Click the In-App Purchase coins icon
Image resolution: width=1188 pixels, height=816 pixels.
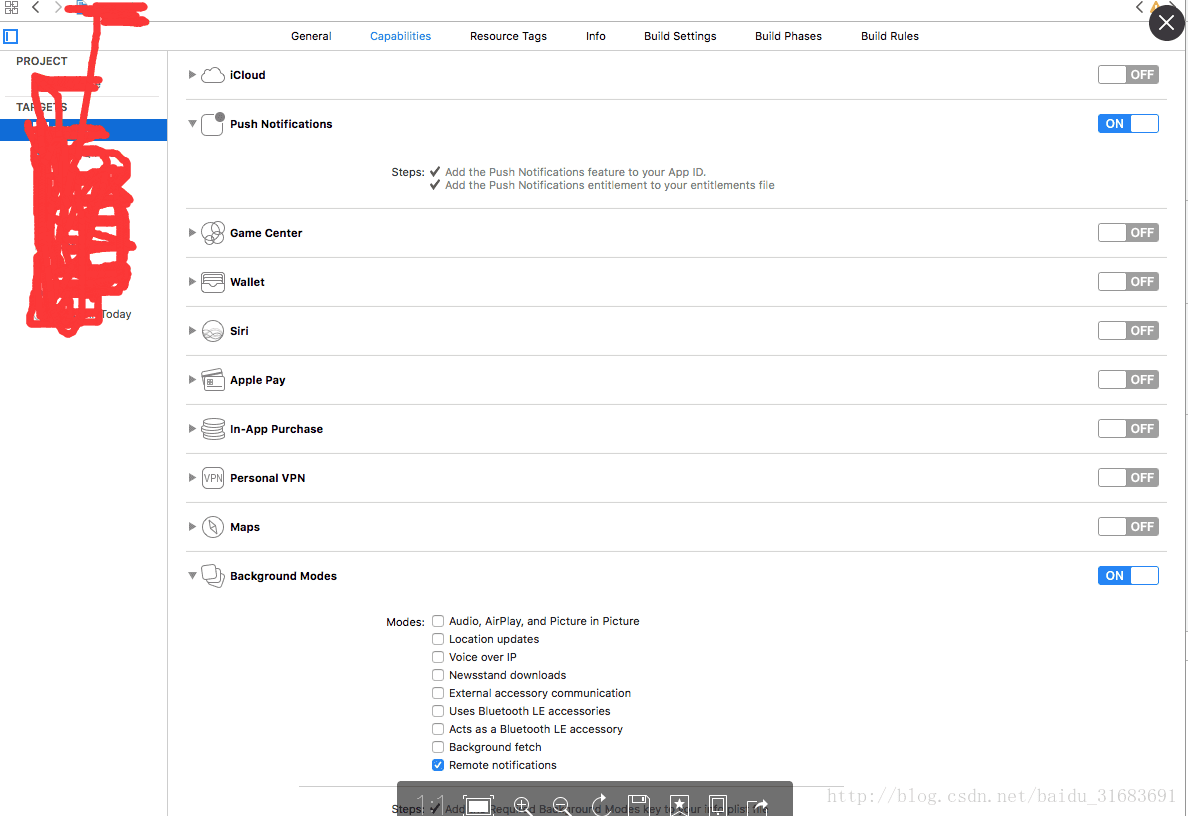pyautogui.click(x=213, y=429)
